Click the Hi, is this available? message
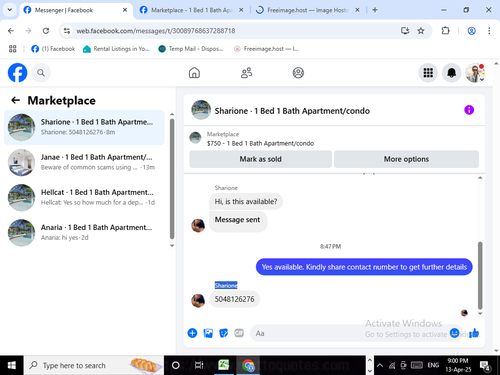Image resolution: width=500 pixels, height=375 pixels. (x=246, y=202)
